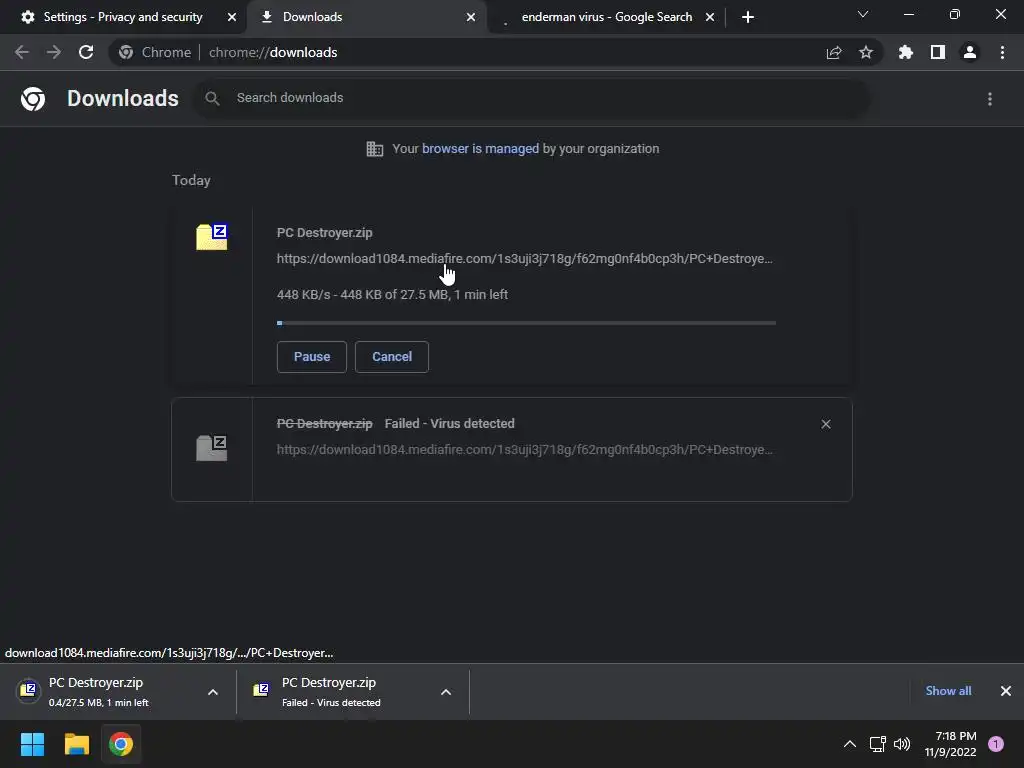Go back using the browser back arrow

[x=22, y=52]
